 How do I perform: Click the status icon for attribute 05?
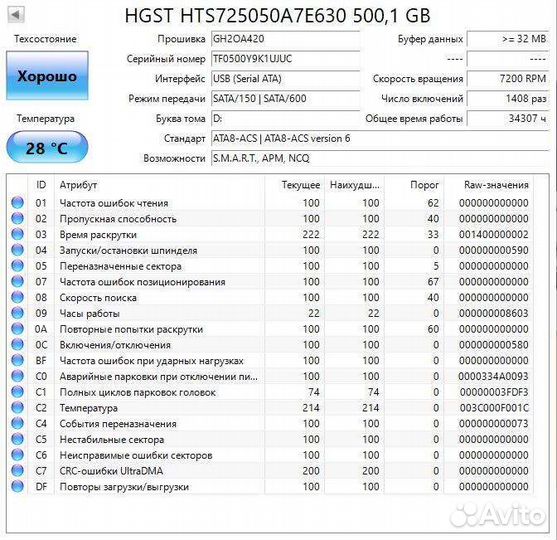coord(17,265)
